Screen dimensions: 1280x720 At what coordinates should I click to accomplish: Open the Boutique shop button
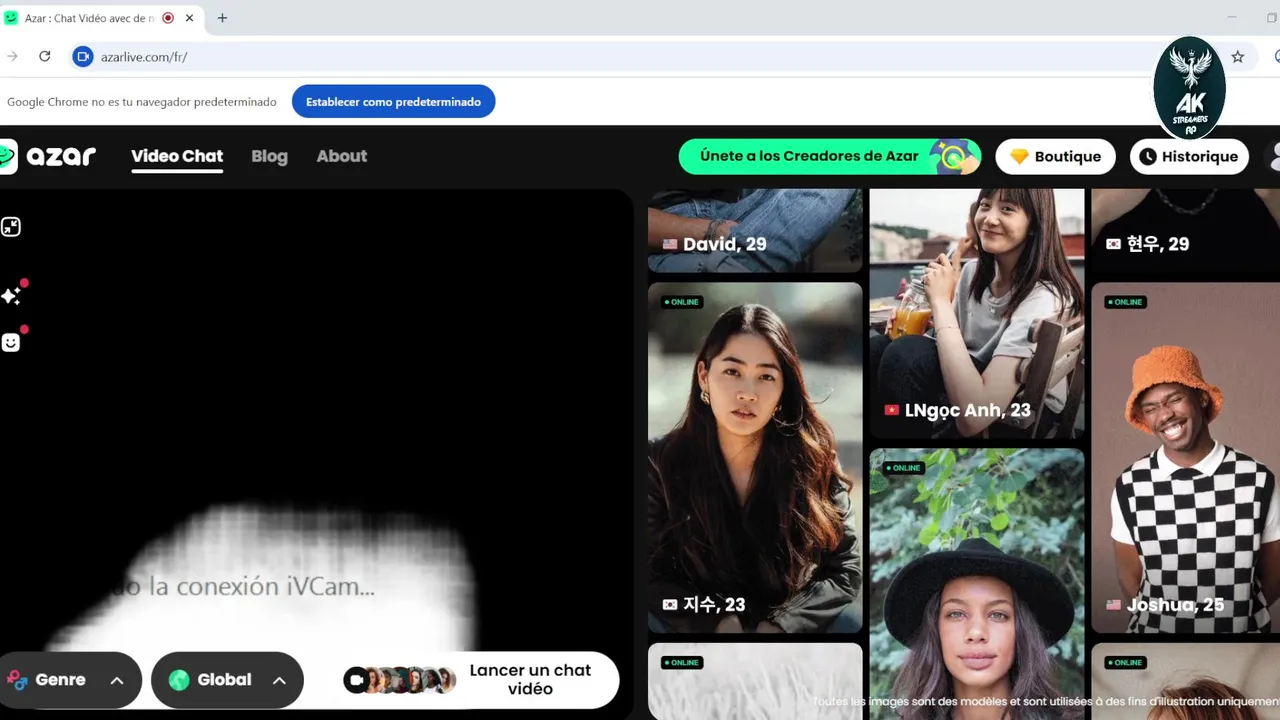1055,156
